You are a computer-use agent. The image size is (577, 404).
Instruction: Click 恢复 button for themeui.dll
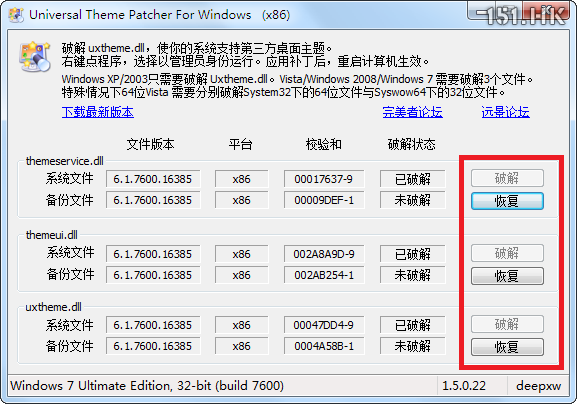click(x=507, y=276)
